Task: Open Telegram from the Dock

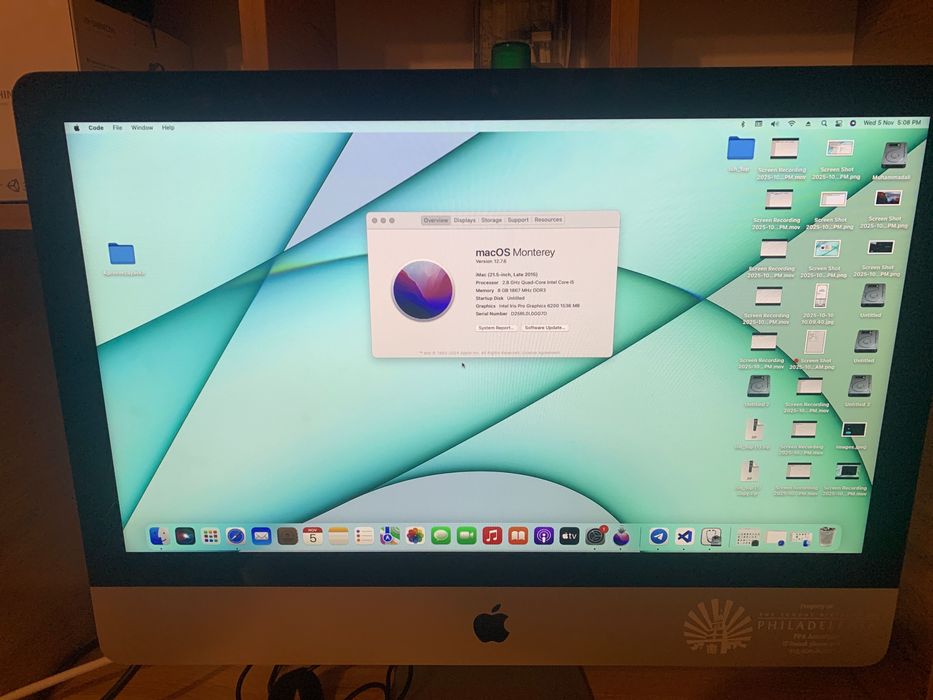Action: click(x=658, y=536)
